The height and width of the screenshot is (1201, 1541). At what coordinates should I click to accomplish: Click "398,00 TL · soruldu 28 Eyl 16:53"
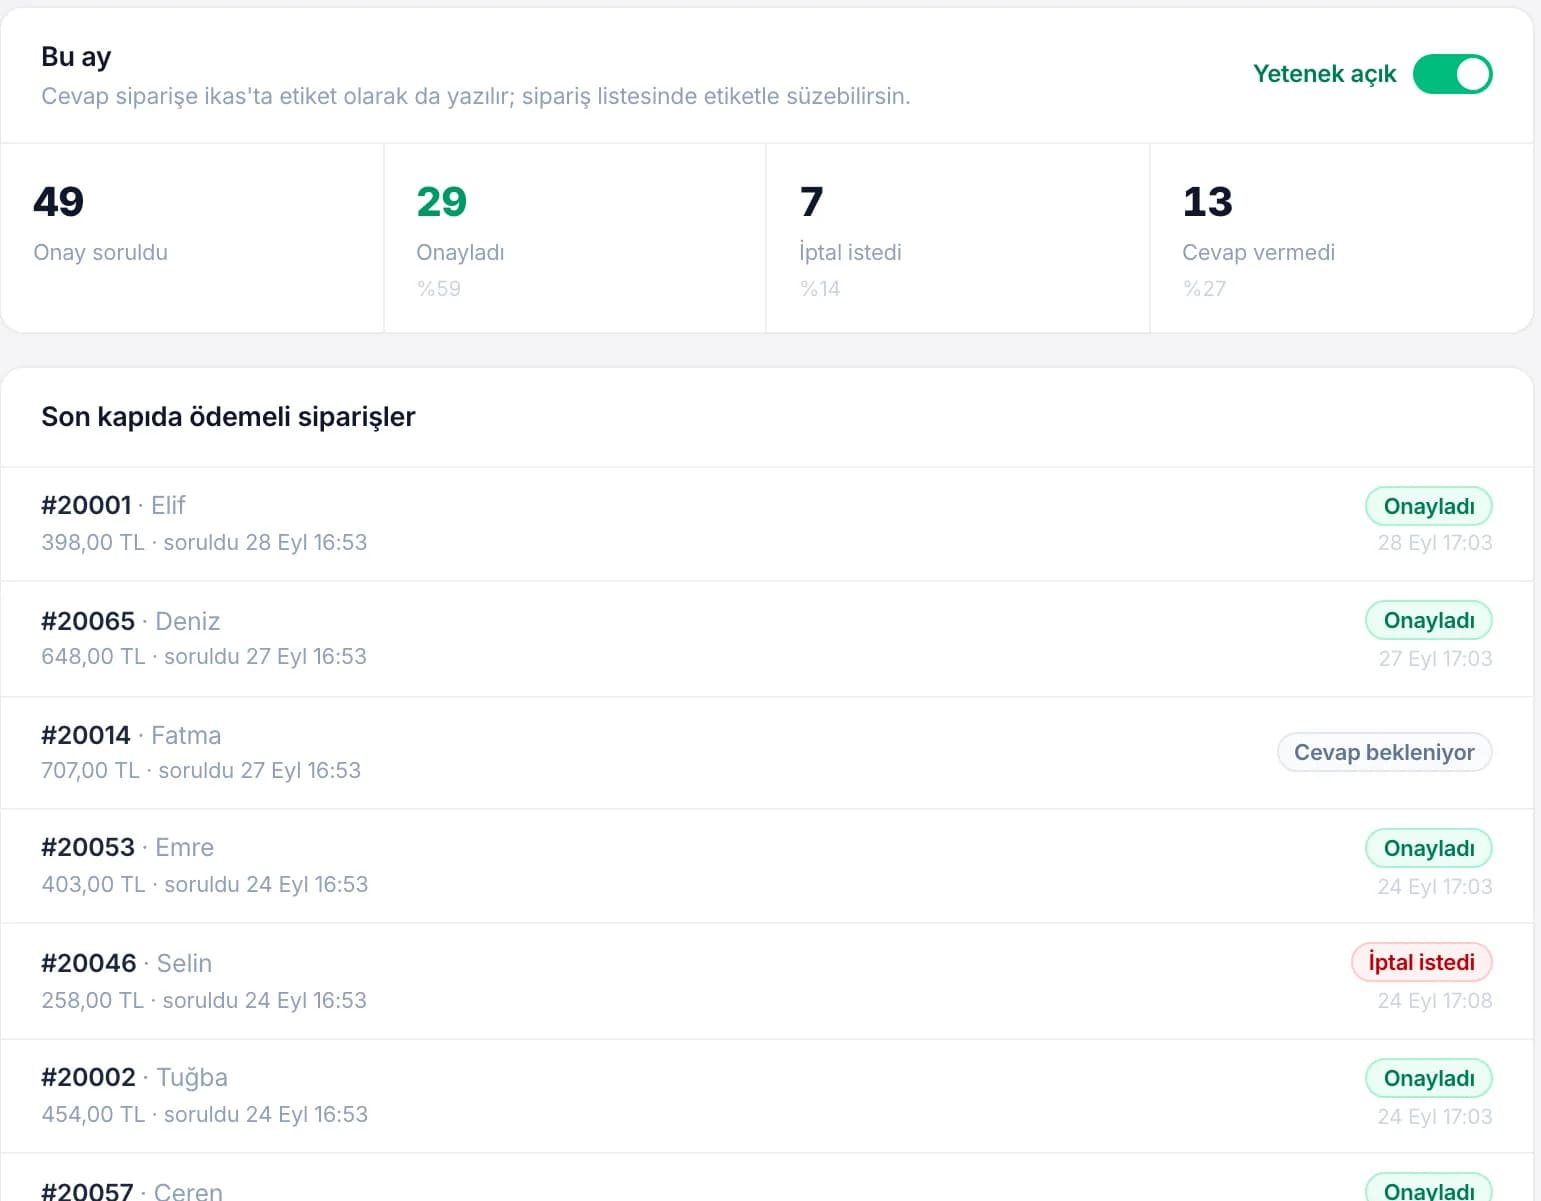tap(204, 542)
